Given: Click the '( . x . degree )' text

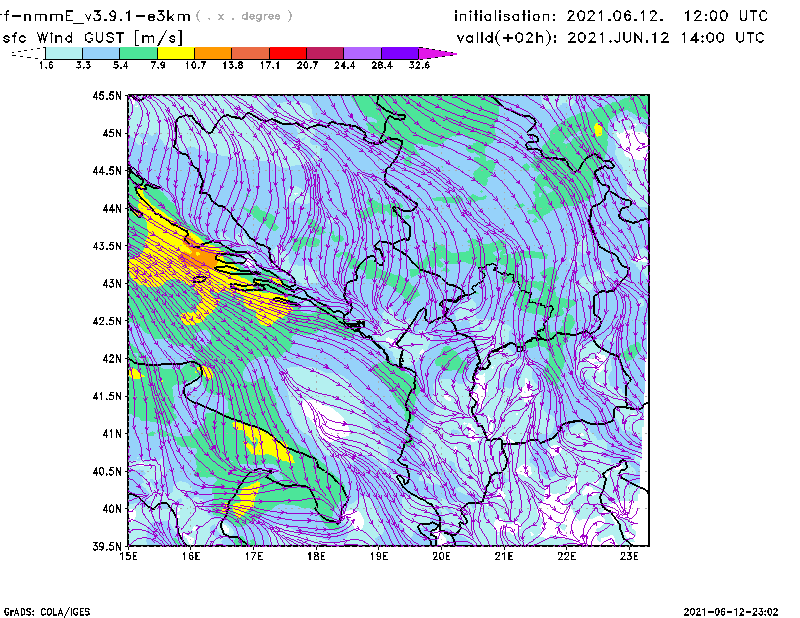Looking at the screenshot, I should coord(244,16).
